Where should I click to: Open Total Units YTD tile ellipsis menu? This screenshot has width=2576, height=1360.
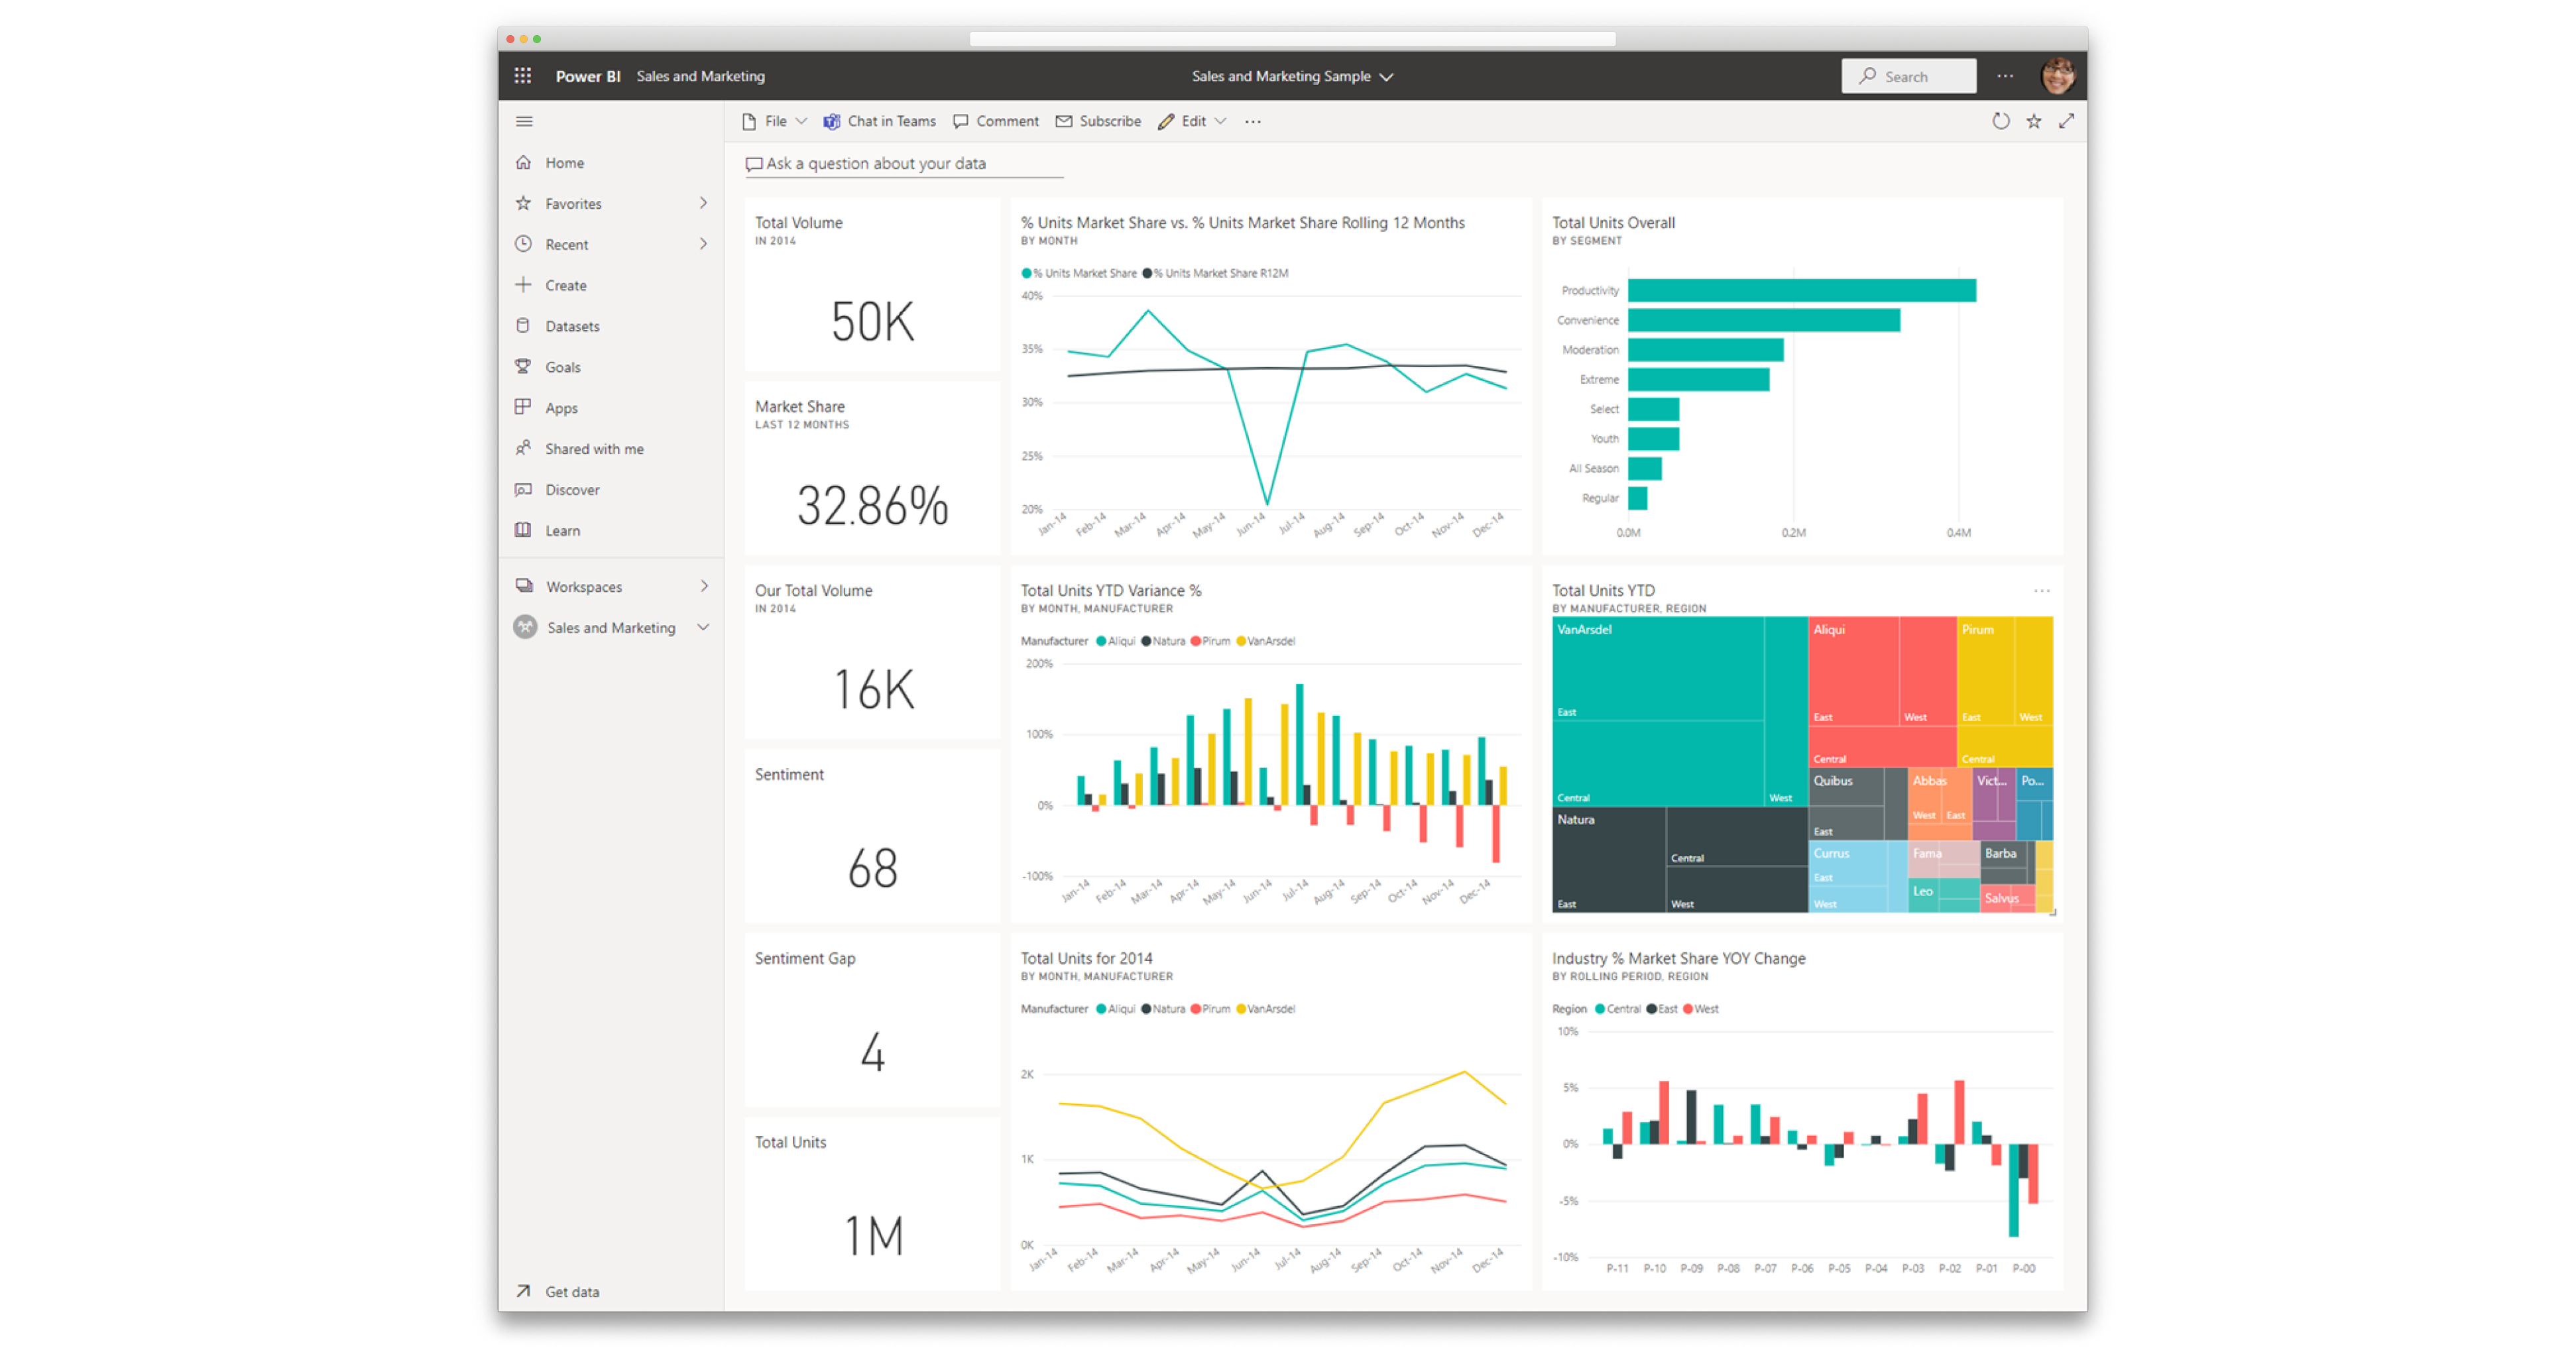coord(2042,591)
